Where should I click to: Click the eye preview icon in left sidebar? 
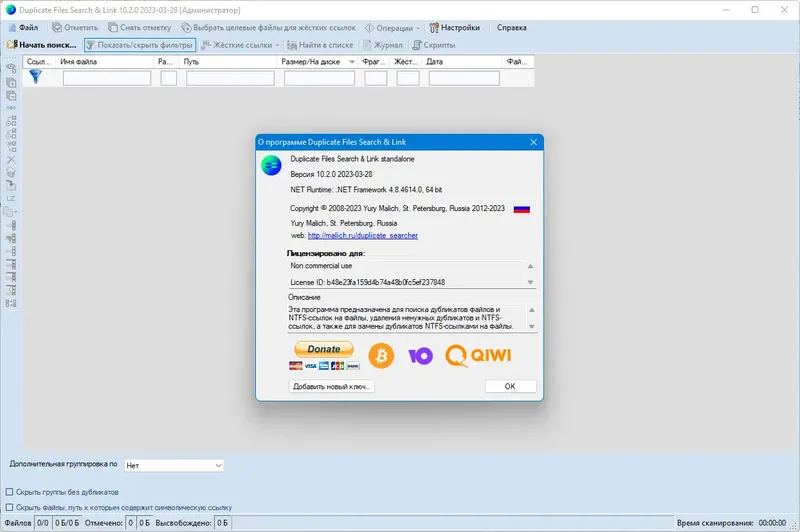11,68
